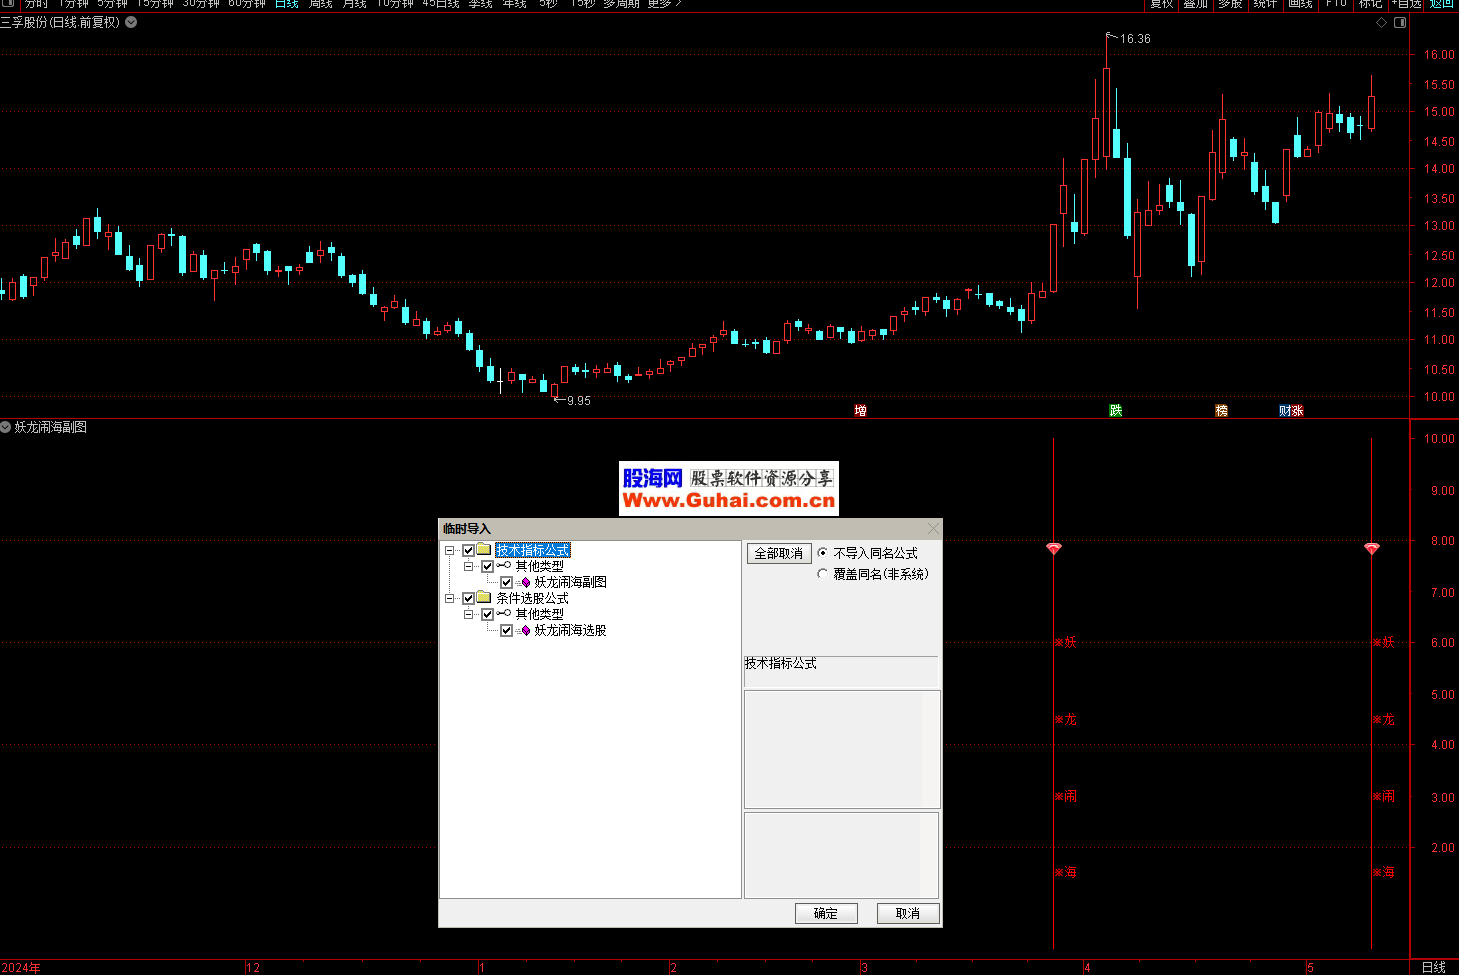
Task: Click the window layout icon at top-left corner
Action: pos(8,4)
